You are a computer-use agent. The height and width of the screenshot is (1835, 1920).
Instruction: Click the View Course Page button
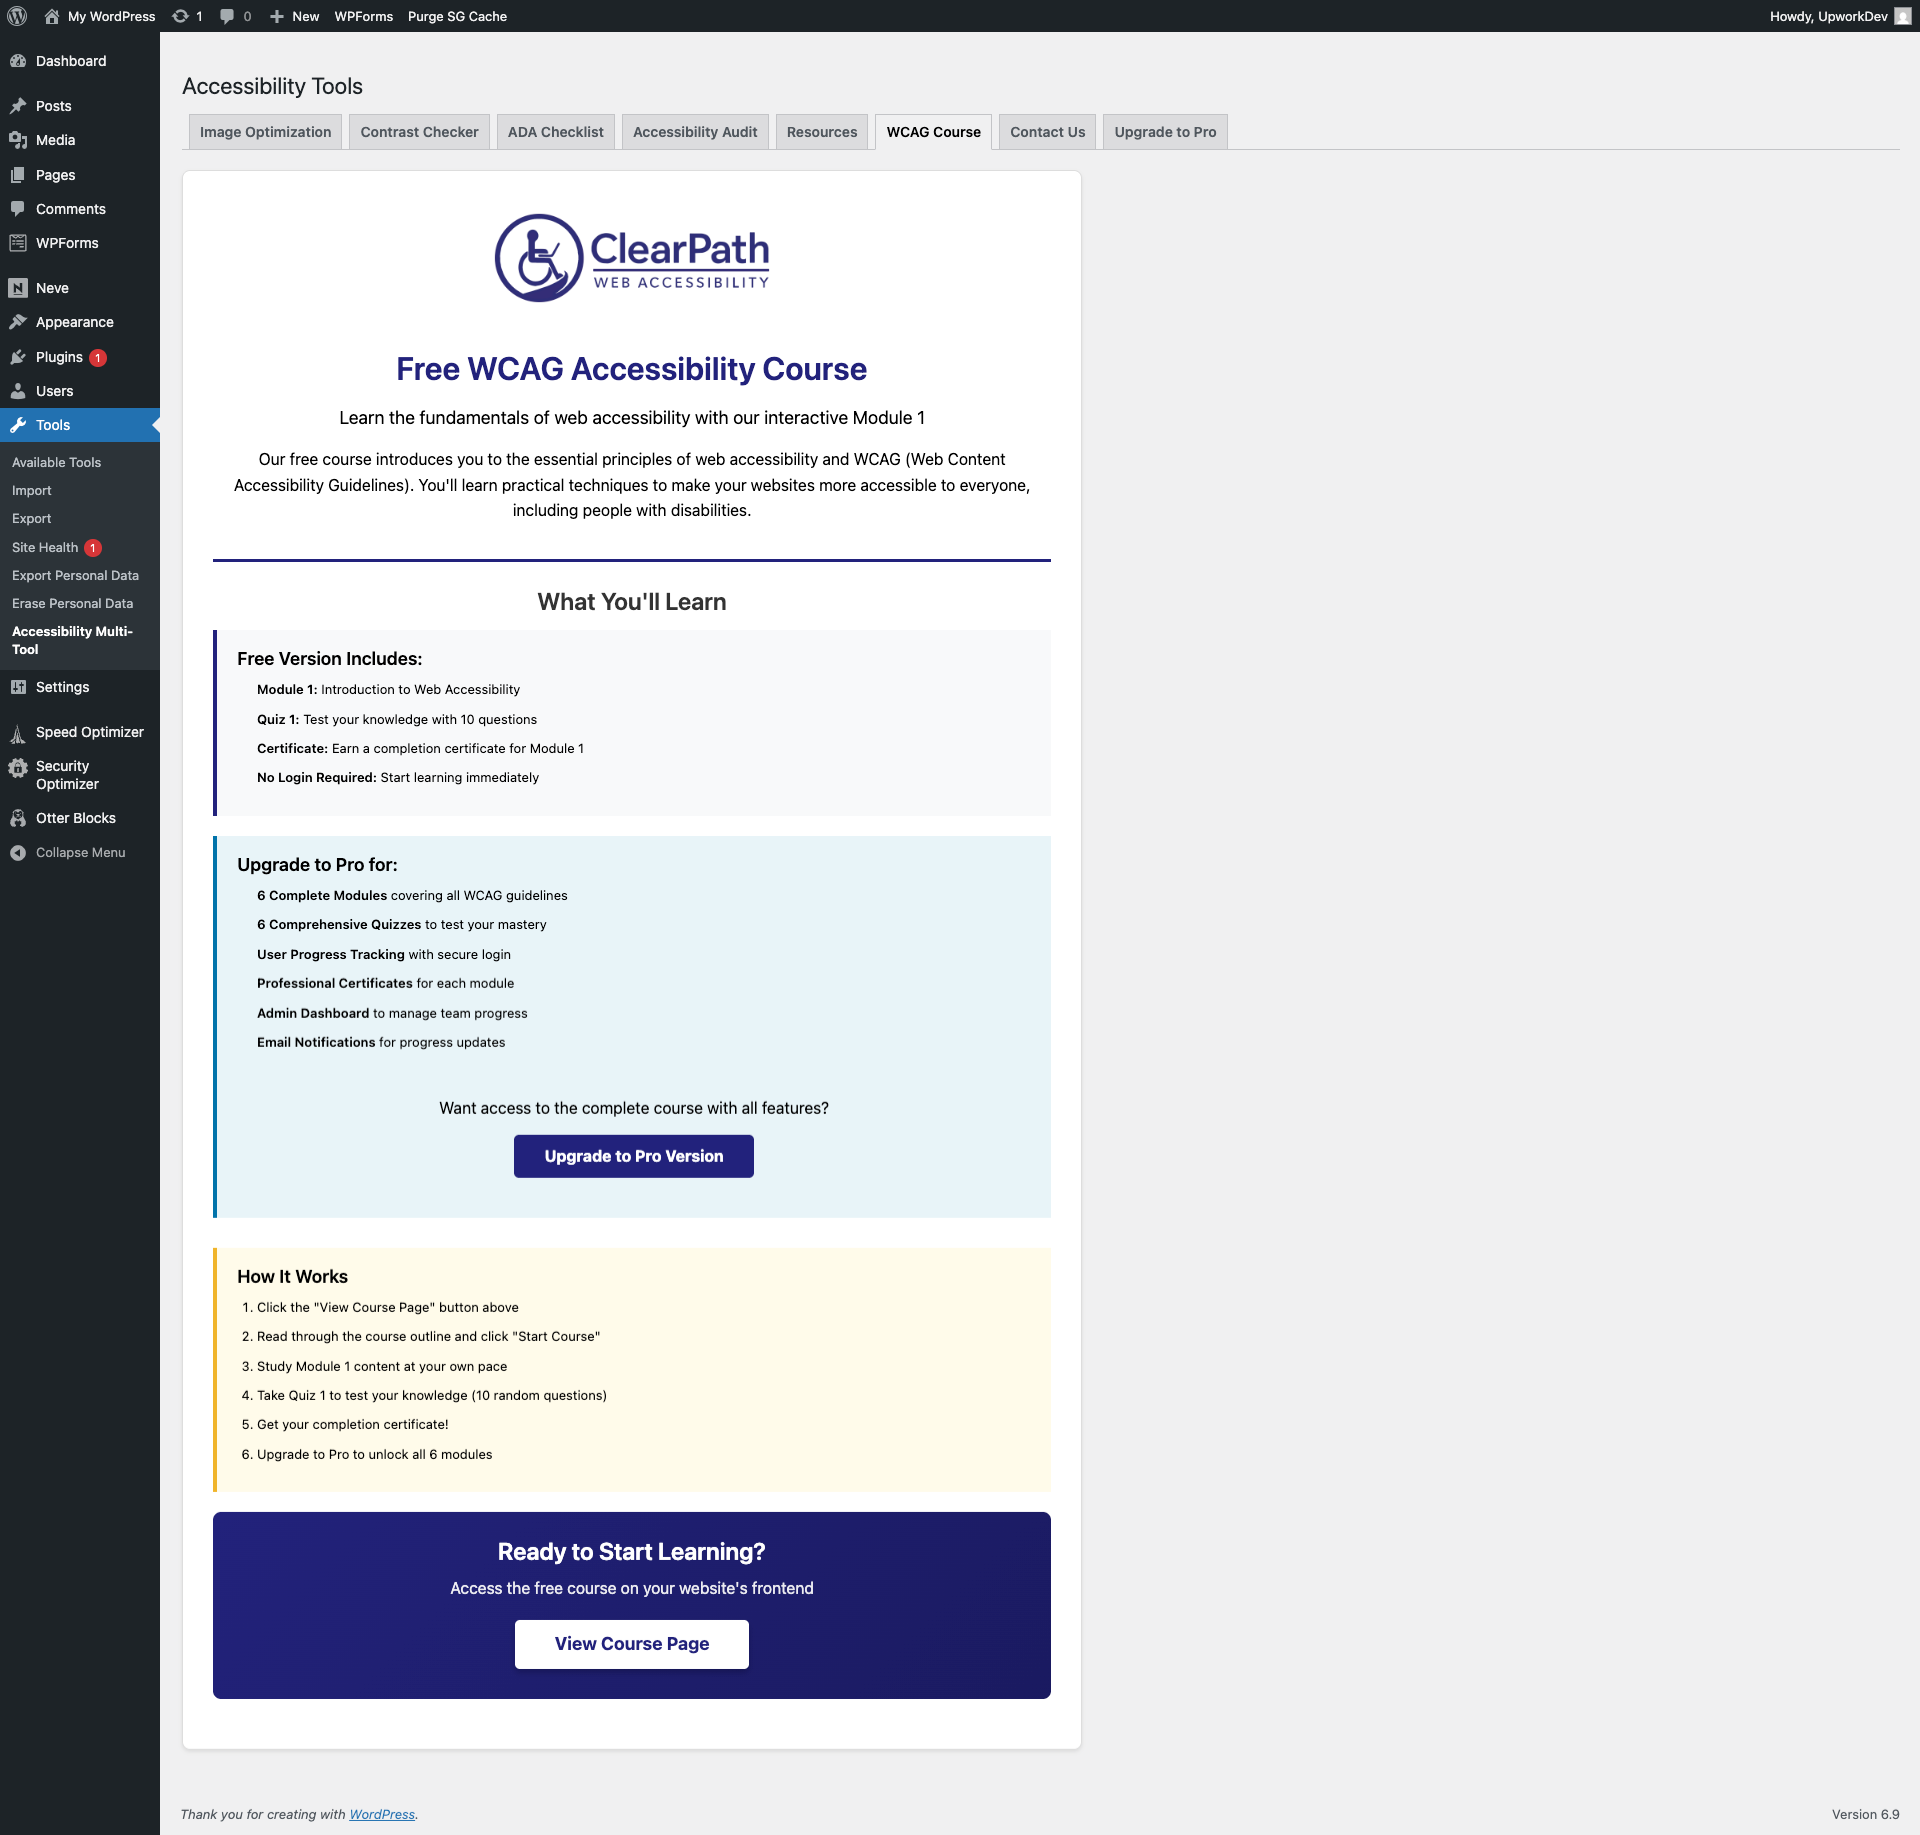[631, 1644]
